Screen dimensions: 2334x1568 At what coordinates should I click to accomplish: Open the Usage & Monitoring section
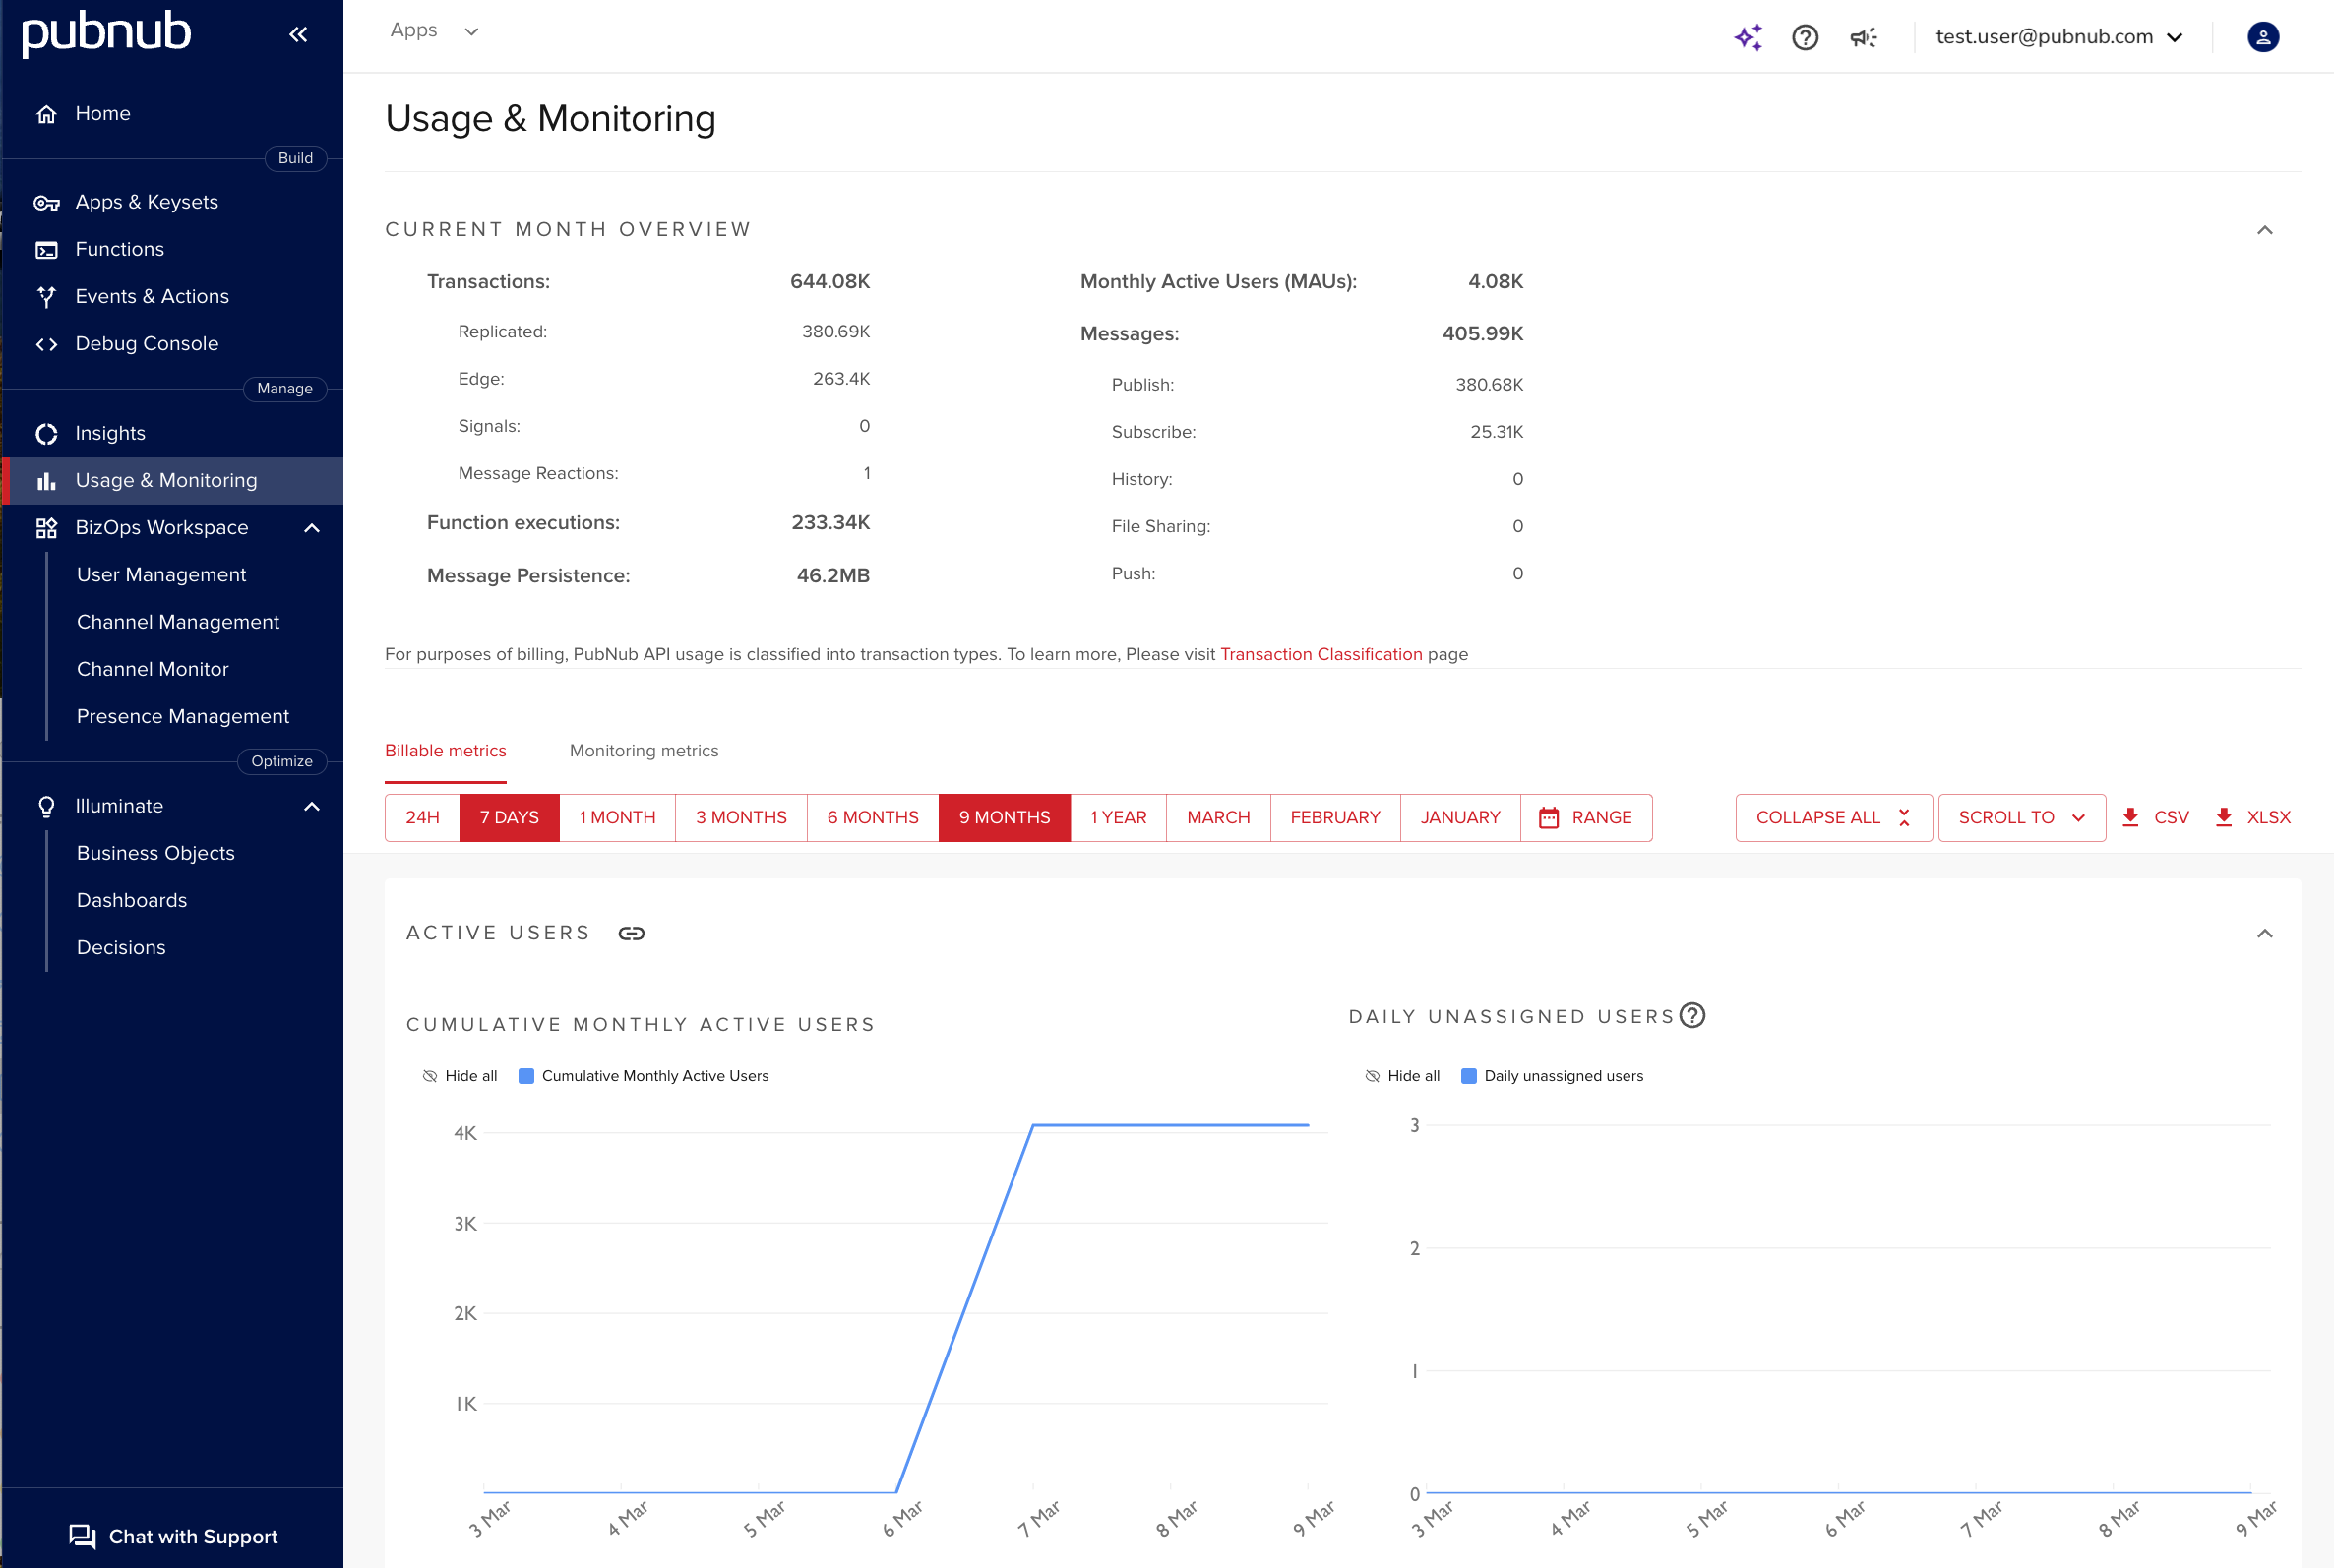[165, 480]
